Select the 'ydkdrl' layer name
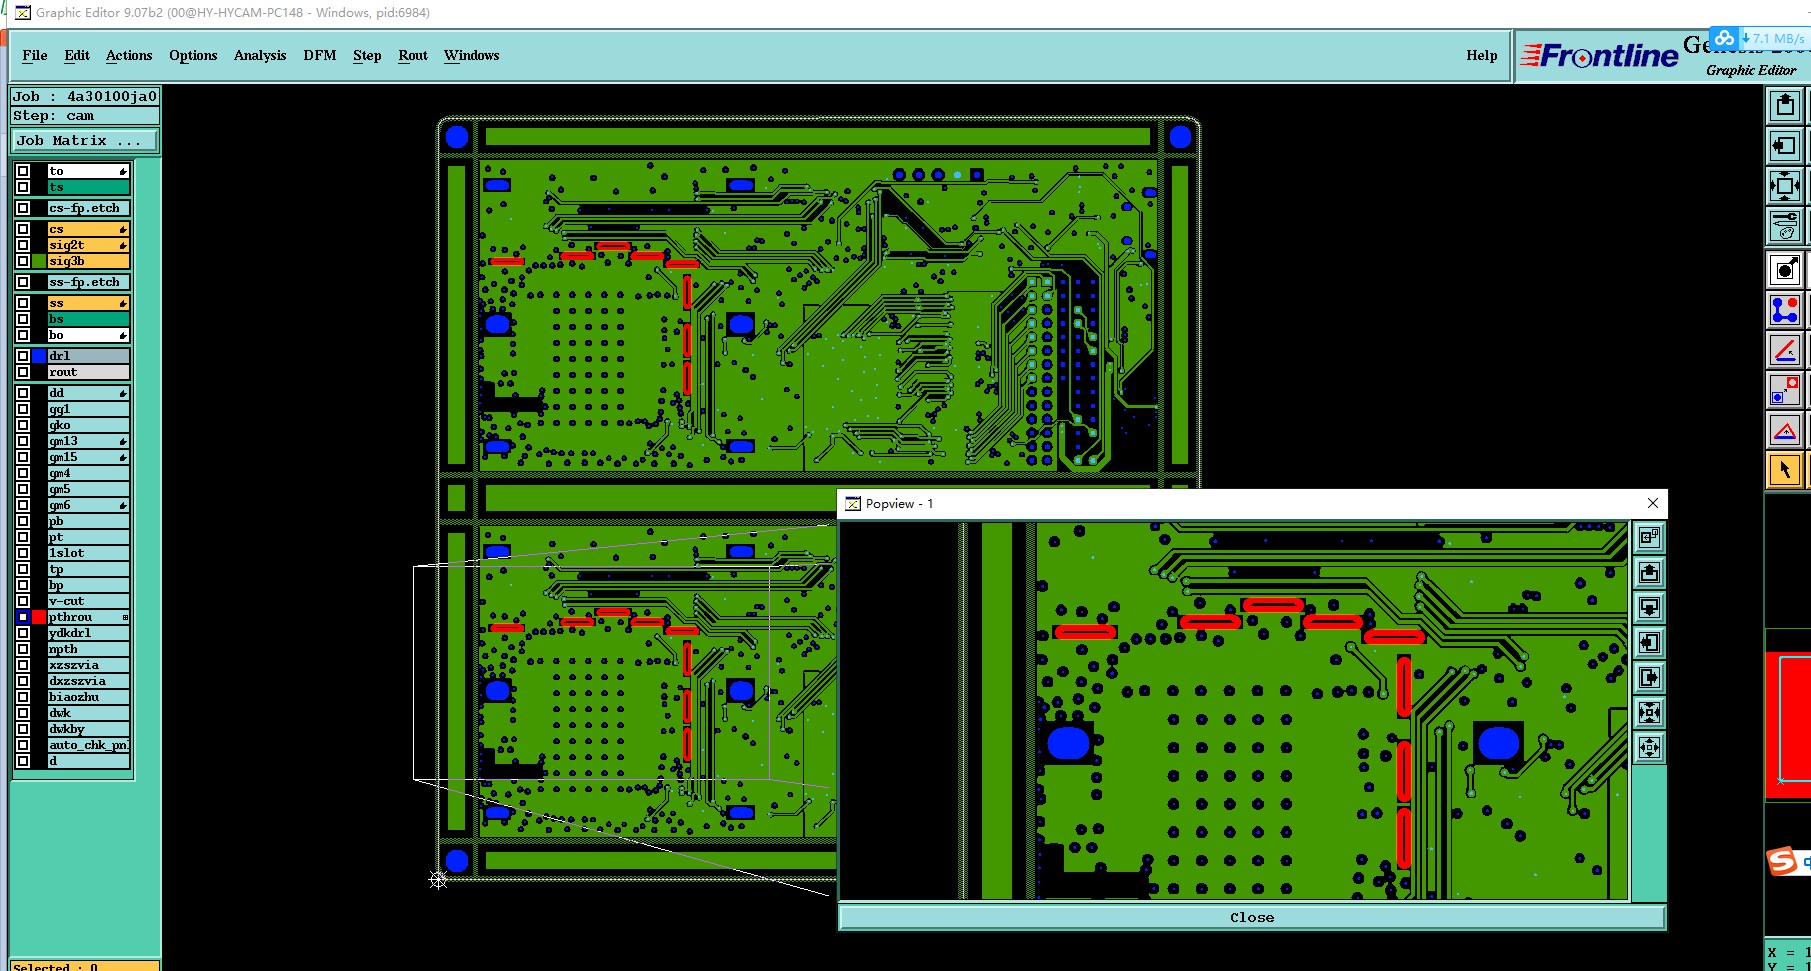 tap(89, 633)
